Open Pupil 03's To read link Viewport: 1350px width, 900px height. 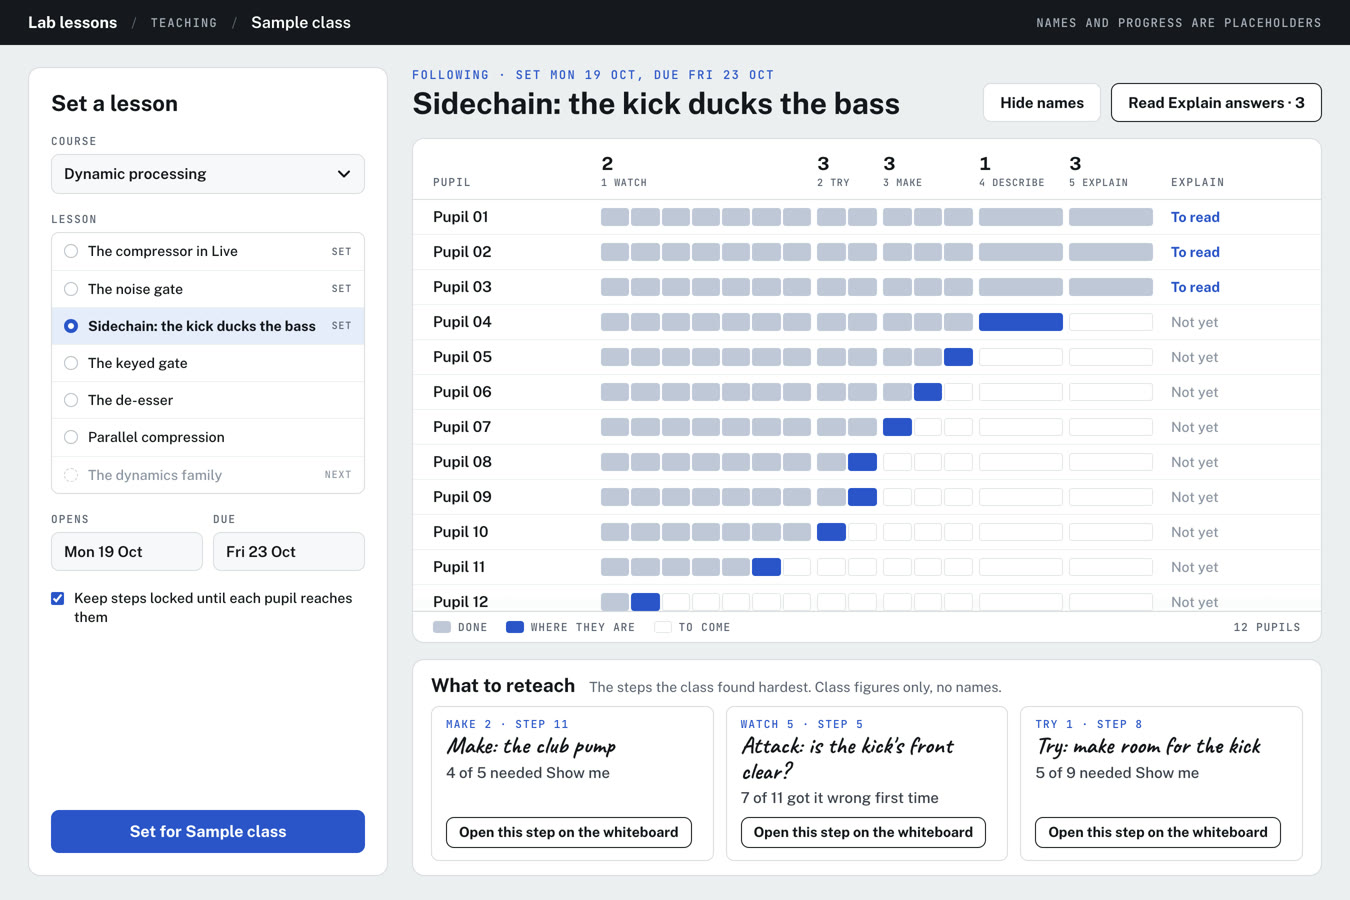[1195, 287]
